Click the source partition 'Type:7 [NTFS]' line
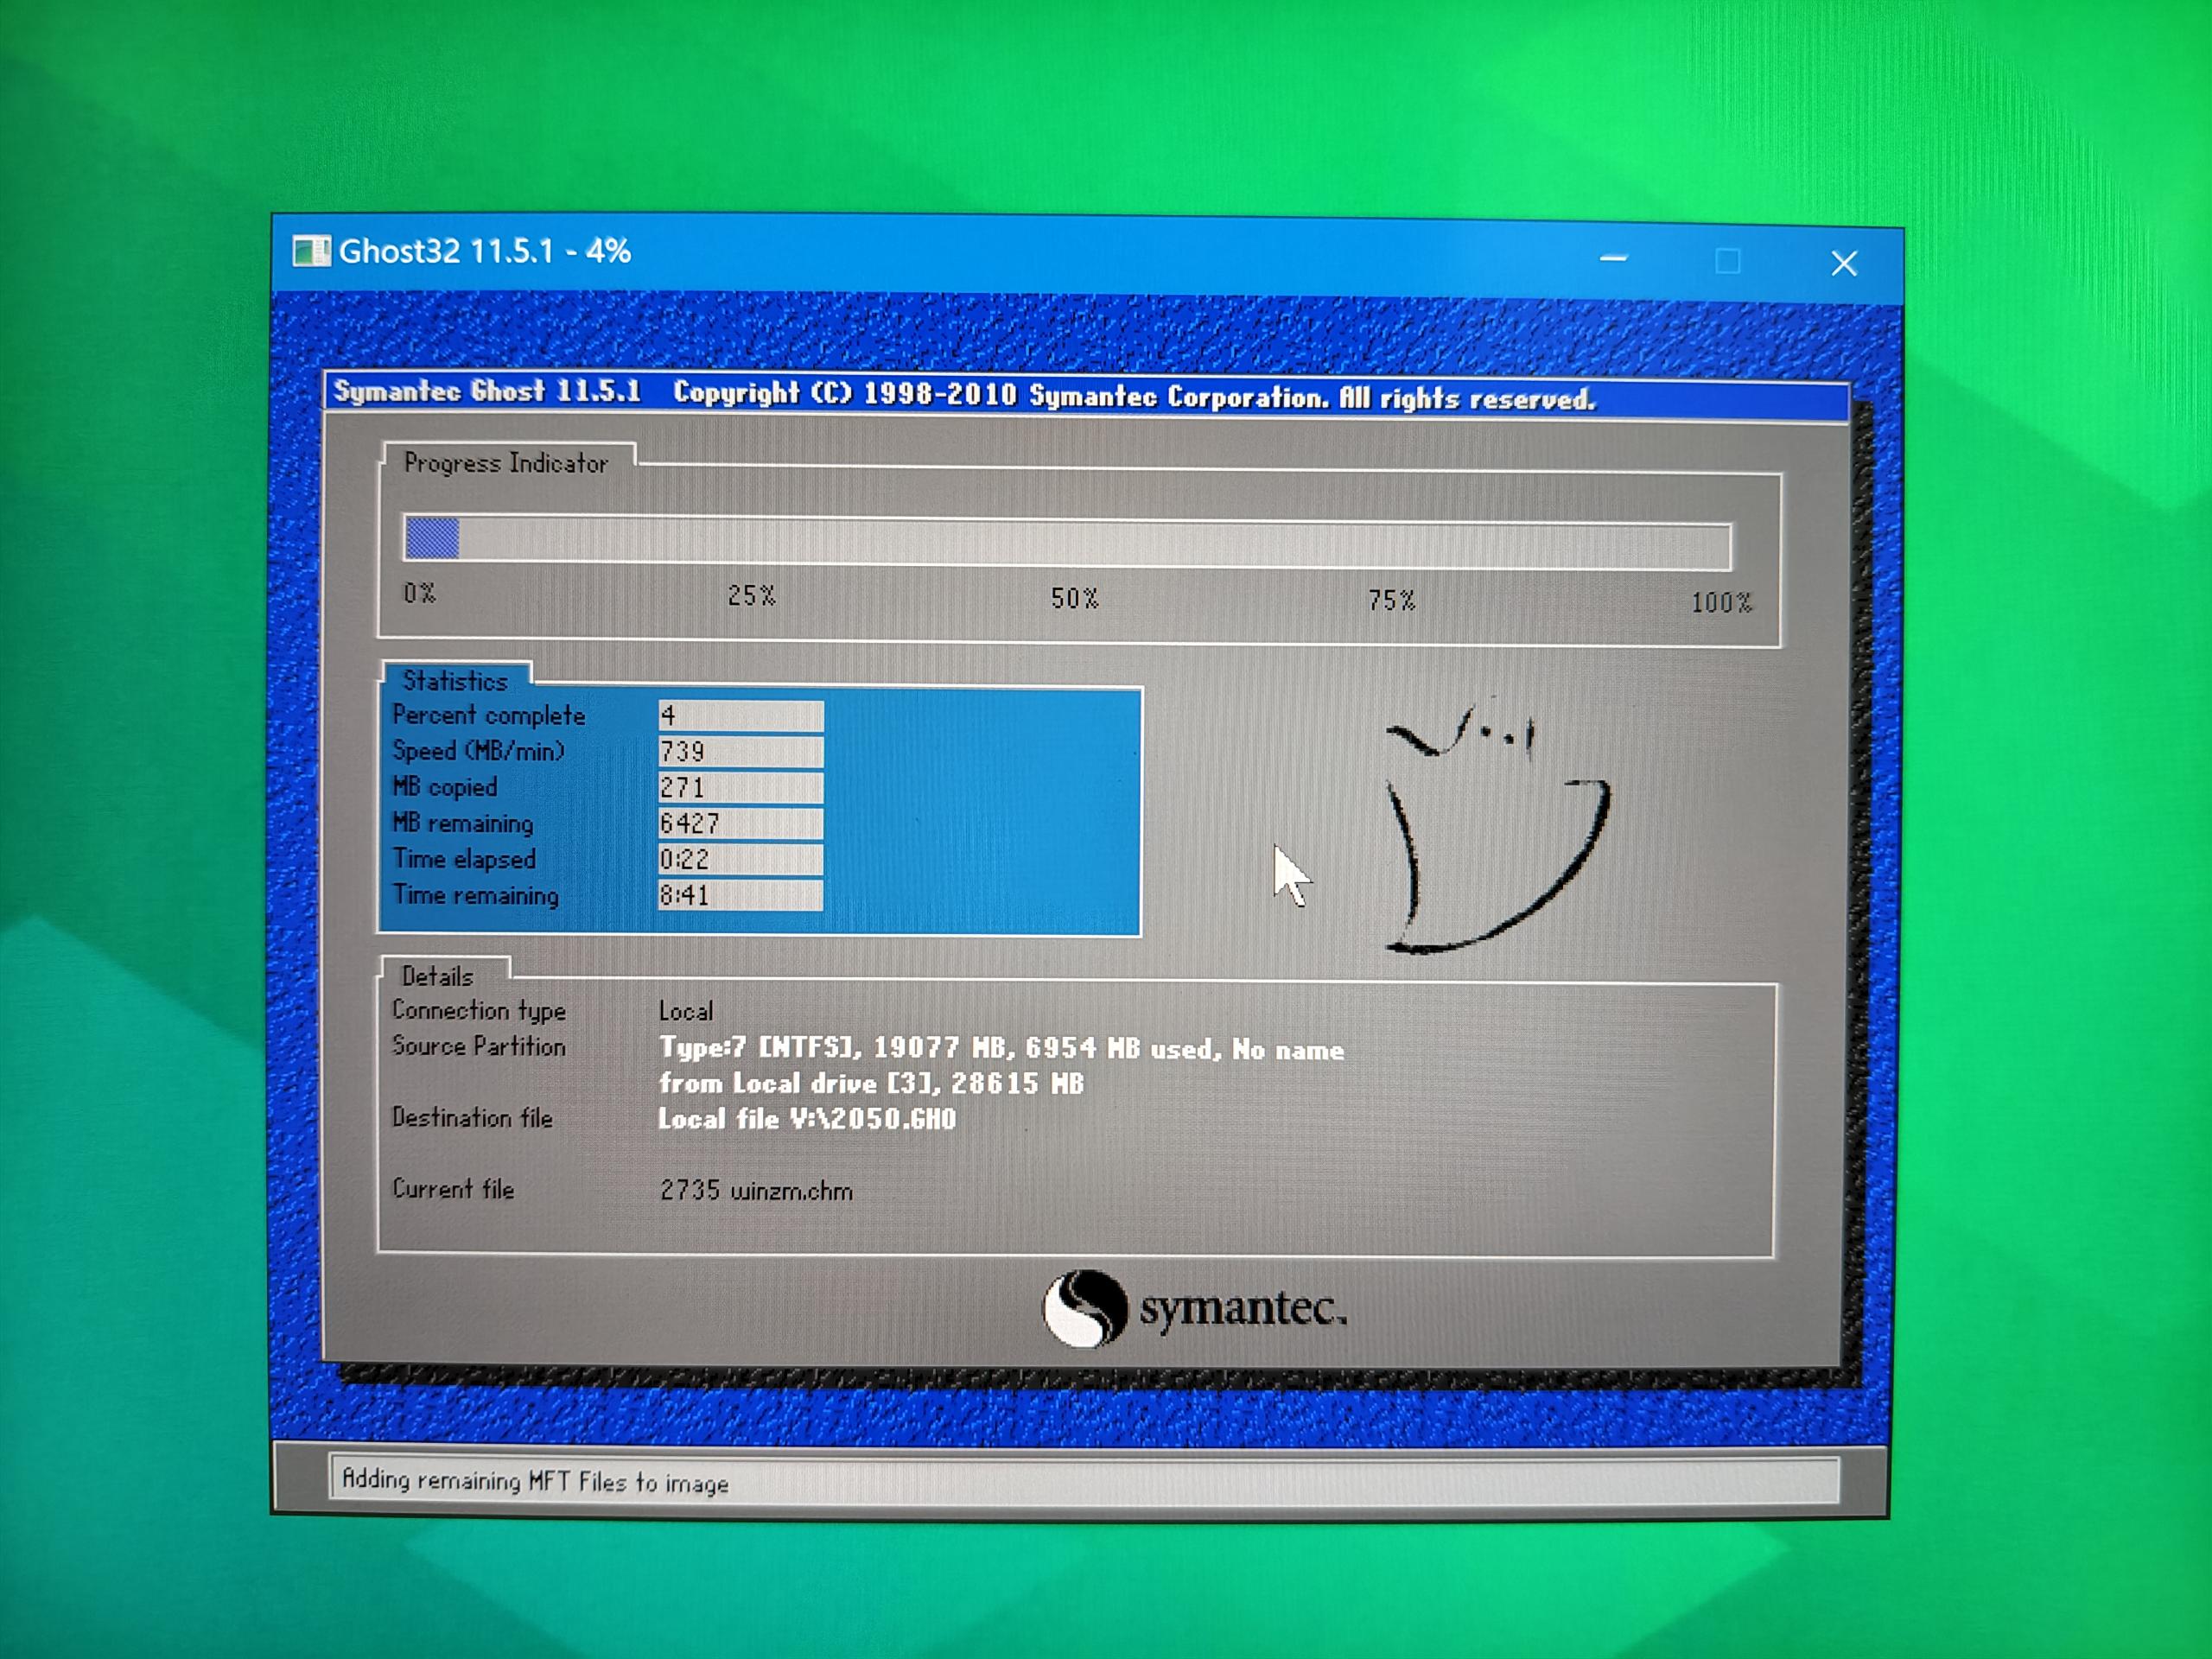2212x1659 pixels. [1002, 1049]
